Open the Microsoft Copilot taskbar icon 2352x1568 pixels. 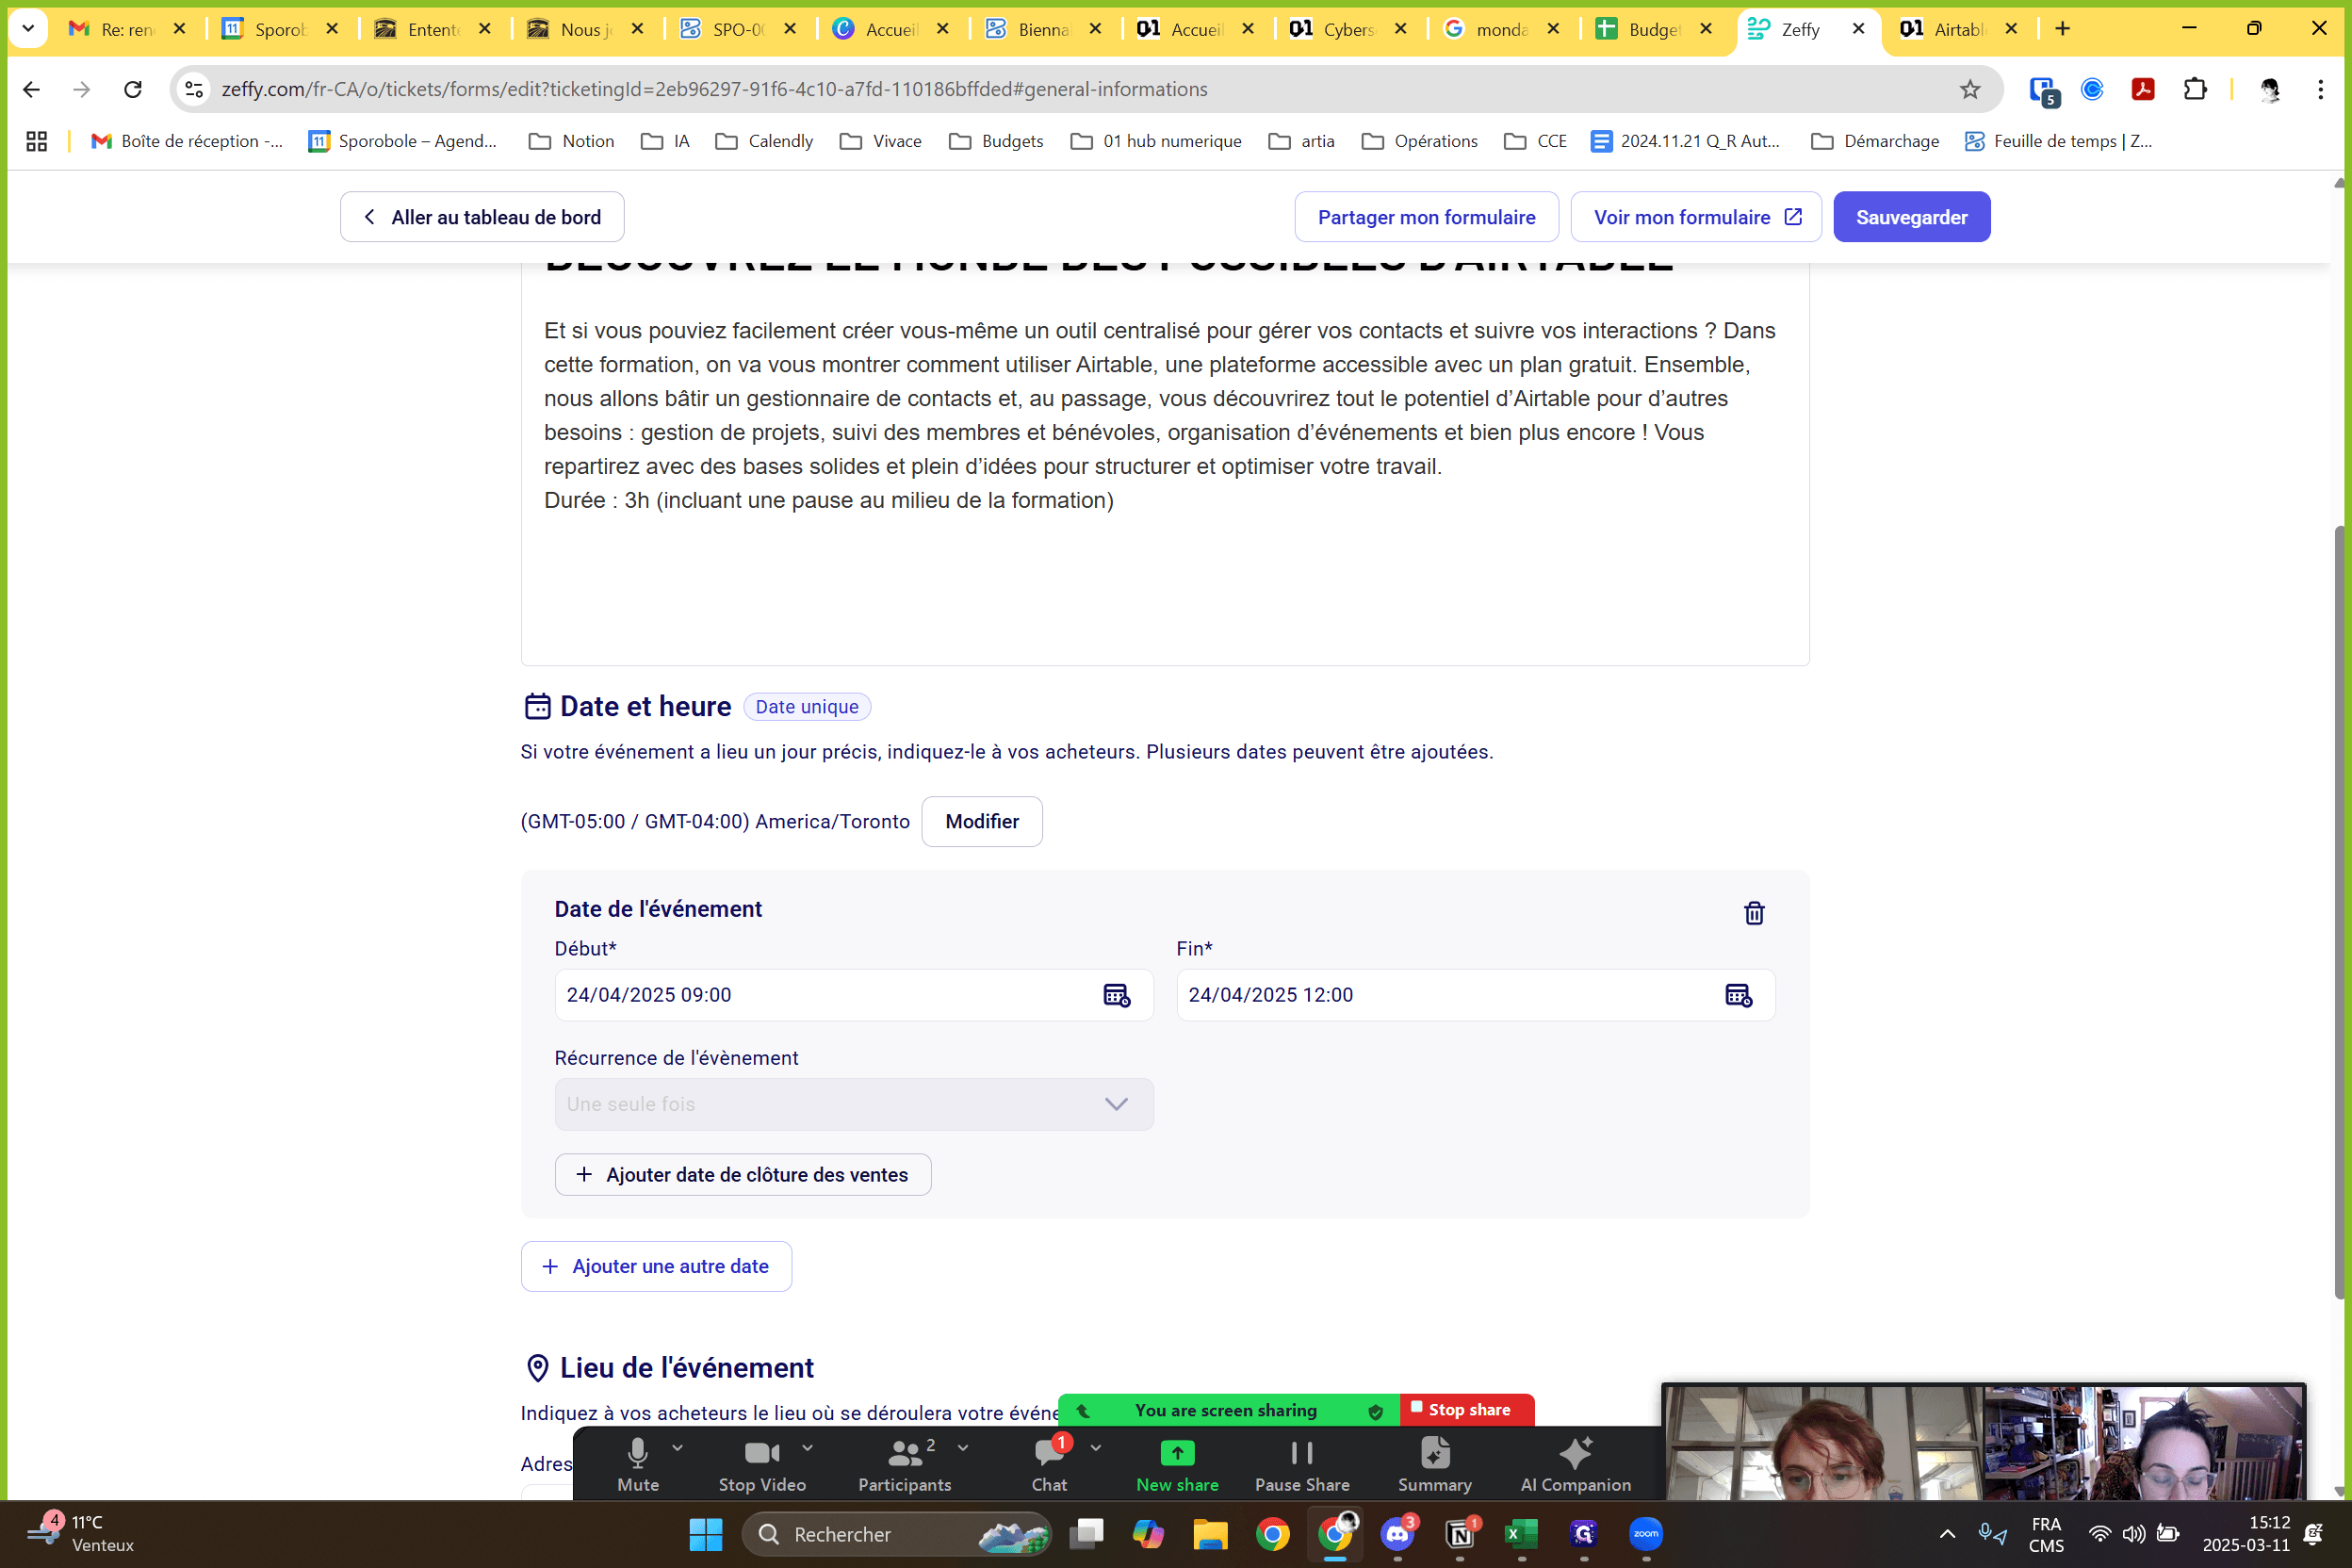[1148, 1534]
